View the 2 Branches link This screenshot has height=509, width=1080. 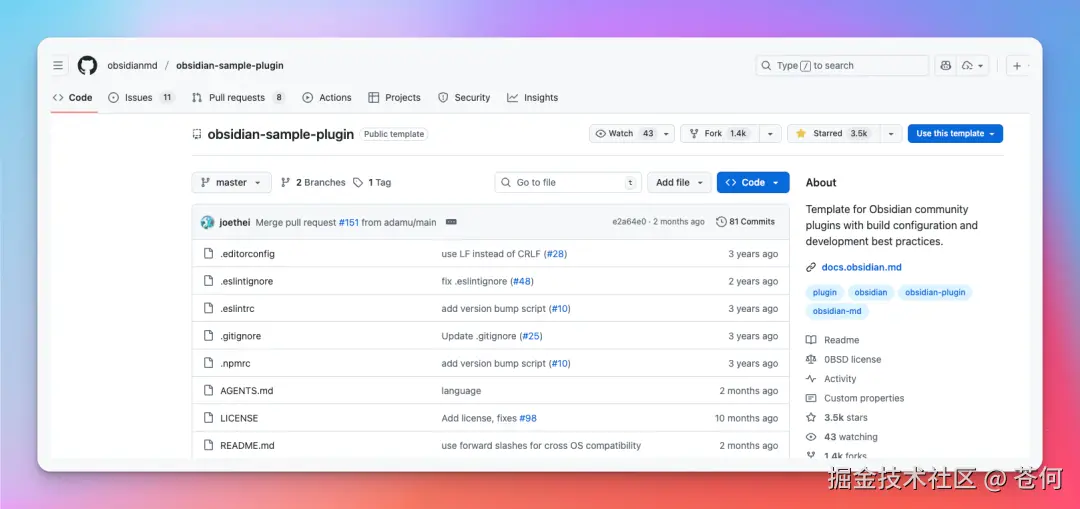(313, 183)
